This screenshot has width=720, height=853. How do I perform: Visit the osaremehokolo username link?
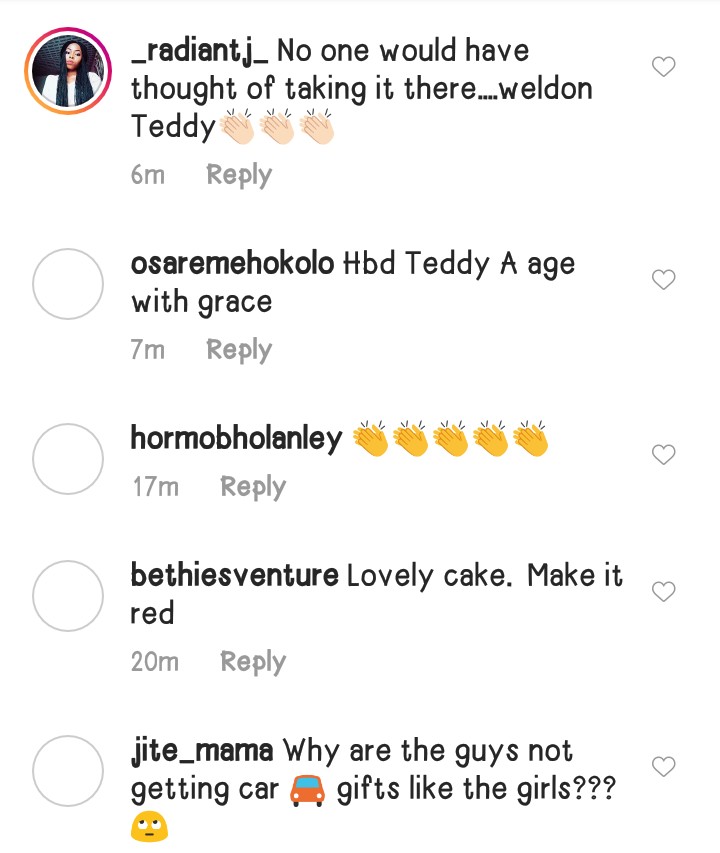[x=232, y=265]
